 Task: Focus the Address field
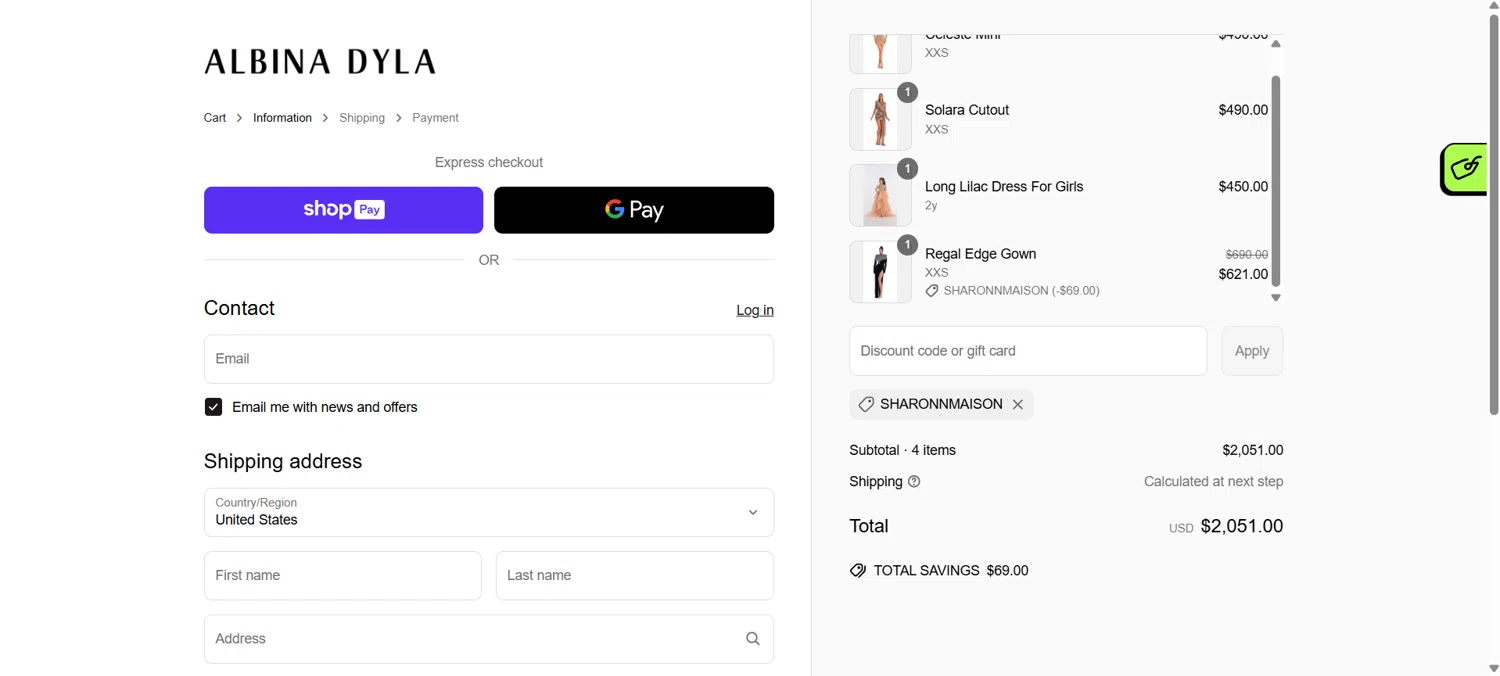point(489,639)
